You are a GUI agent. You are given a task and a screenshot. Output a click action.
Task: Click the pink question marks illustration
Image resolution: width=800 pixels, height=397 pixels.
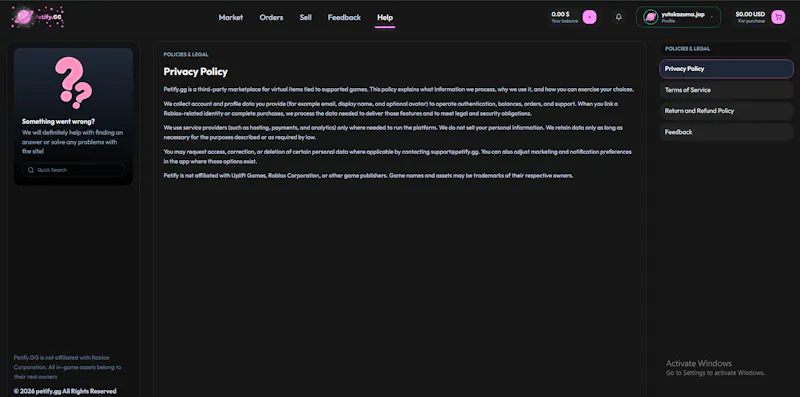tap(74, 83)
